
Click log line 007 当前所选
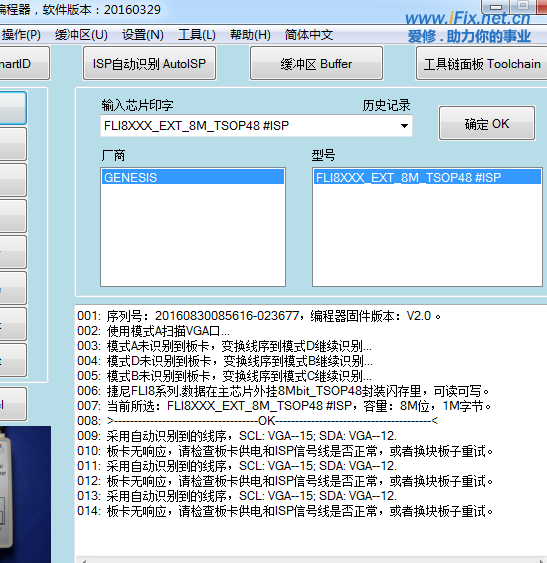pyautogui.click(x=284, y=406)
